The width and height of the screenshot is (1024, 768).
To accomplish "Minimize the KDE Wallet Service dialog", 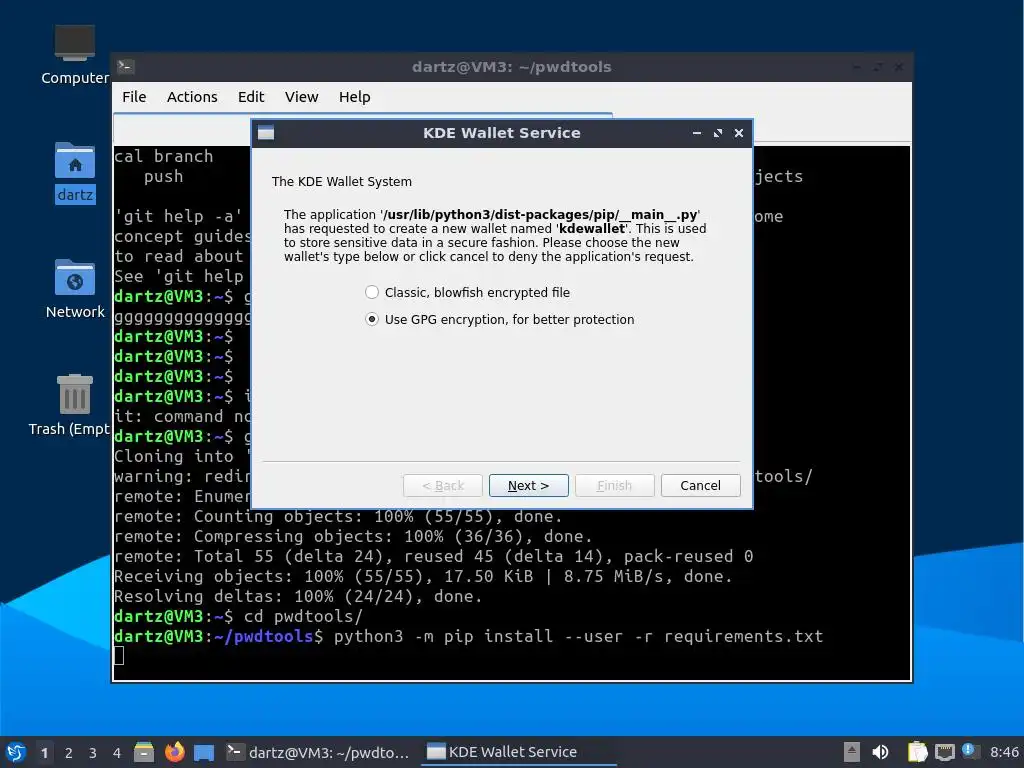I will pyautogui.click(x=697, y=133).
